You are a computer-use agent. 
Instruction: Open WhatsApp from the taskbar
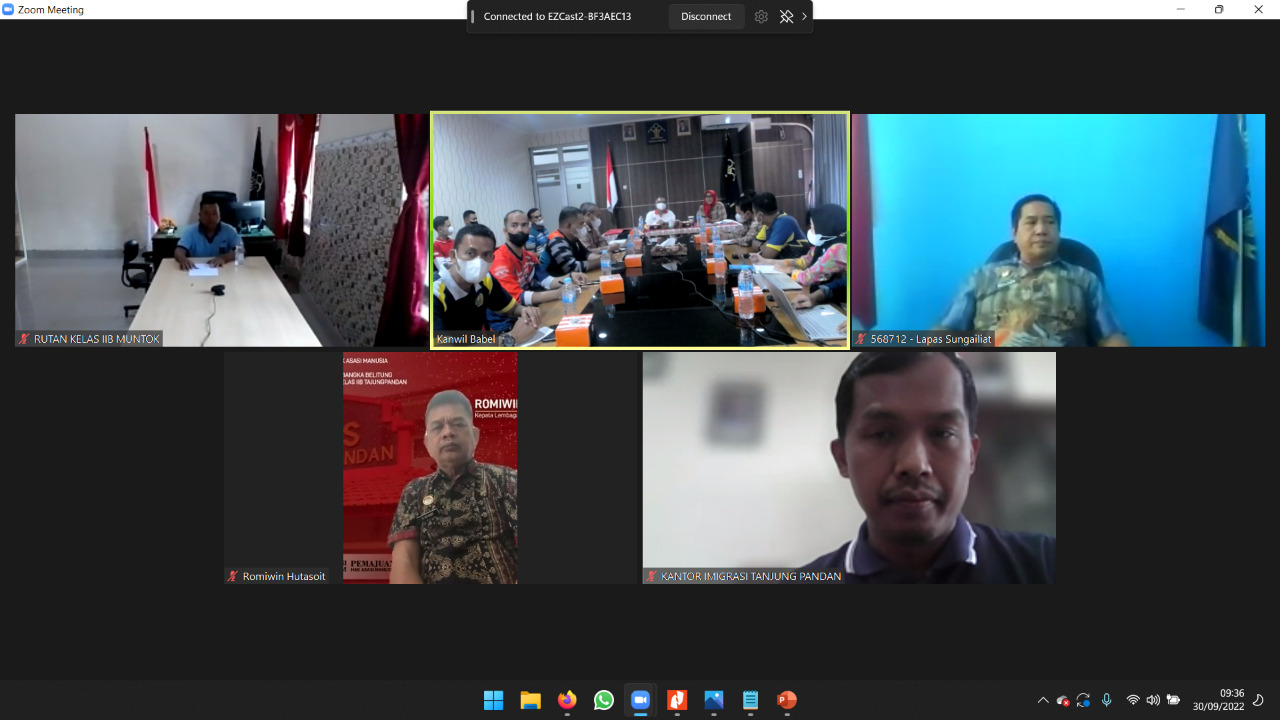point(604,700)
